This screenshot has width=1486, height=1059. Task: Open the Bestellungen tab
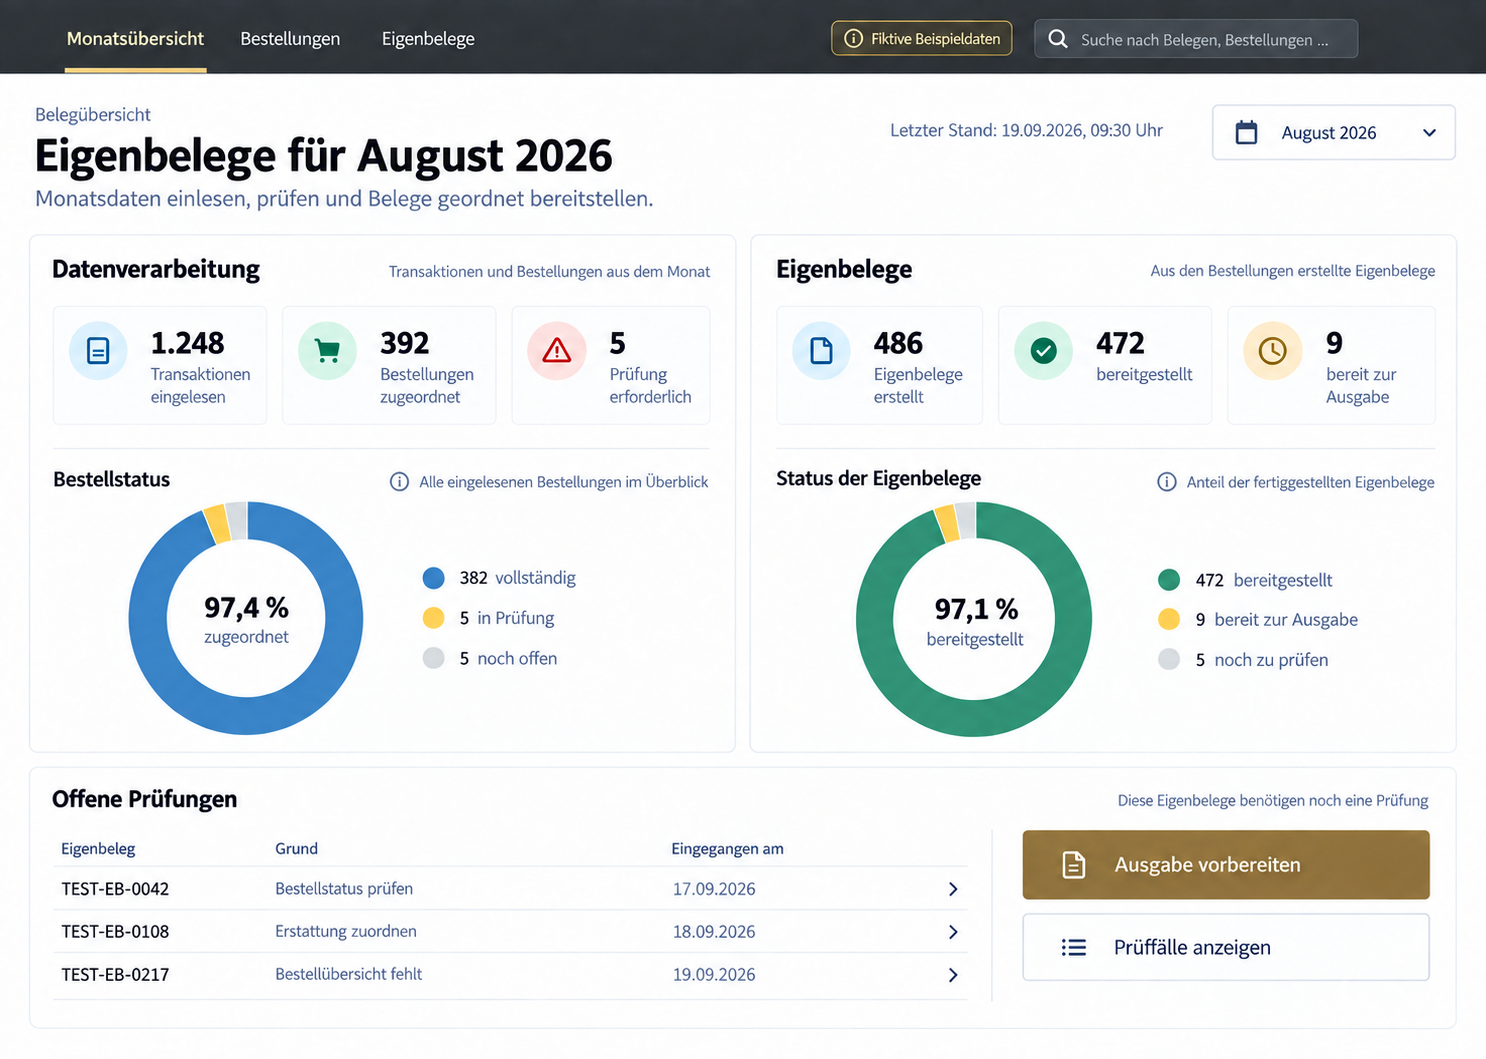290,39
